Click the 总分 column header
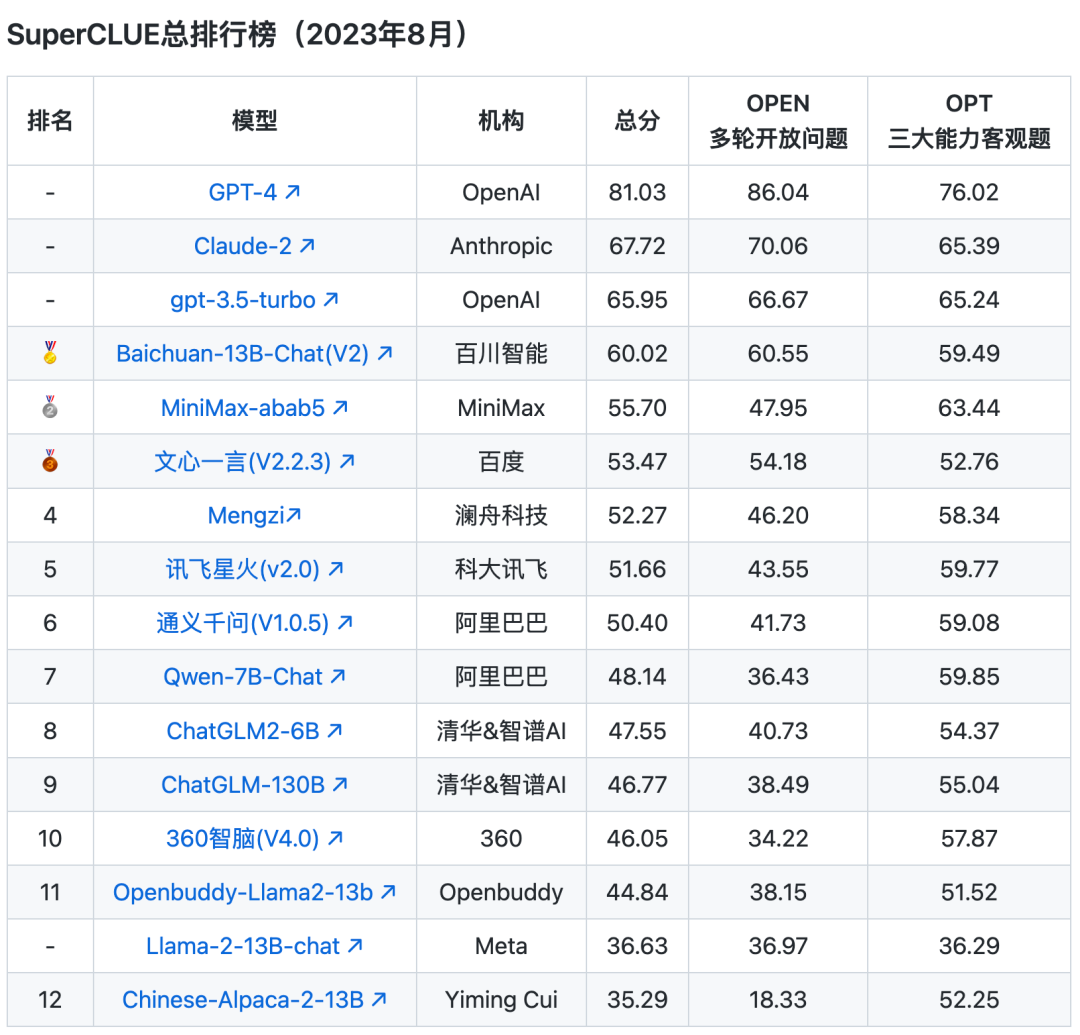This screenshot has width=1080, height=1035. coord(637,121)
